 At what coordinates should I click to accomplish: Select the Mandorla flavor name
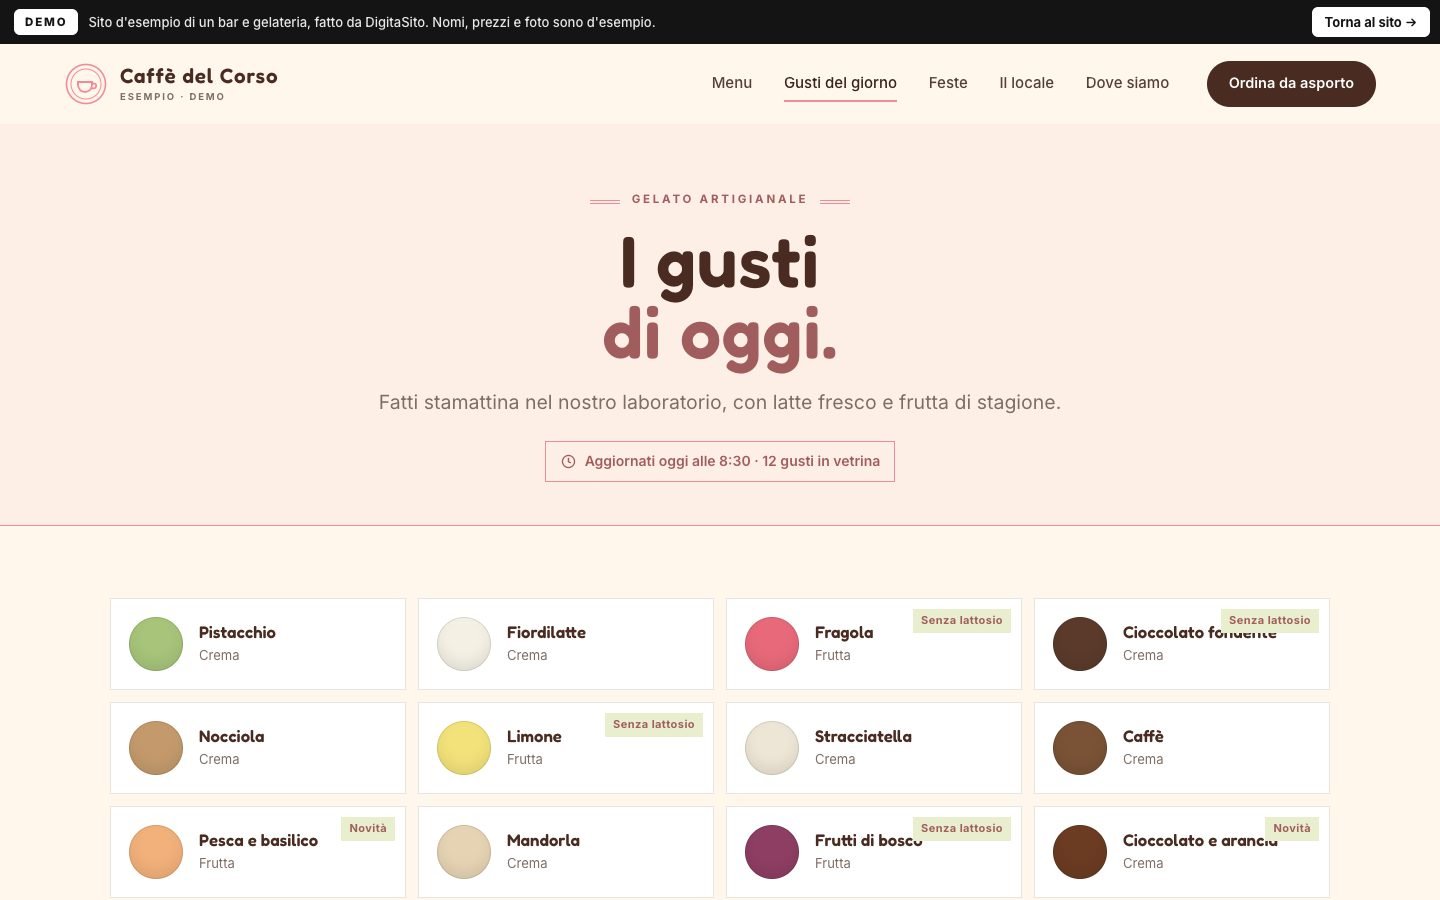click(543, 840)
